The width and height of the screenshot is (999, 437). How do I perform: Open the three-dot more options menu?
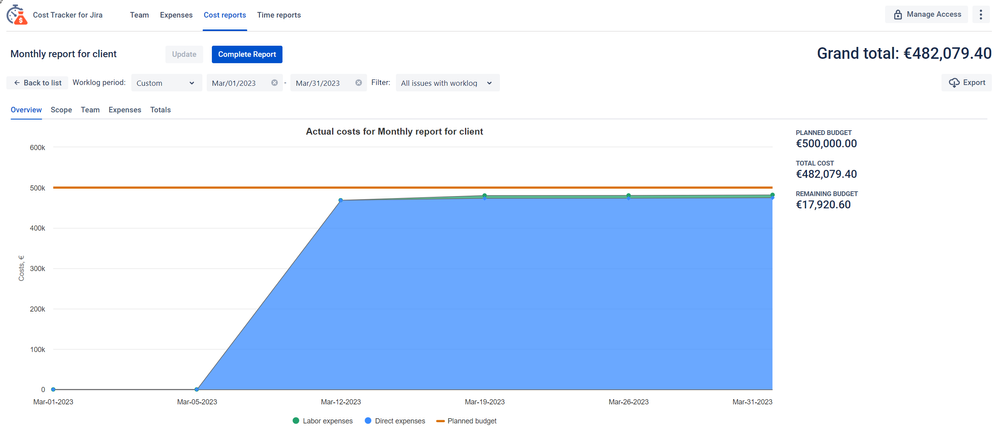tap(981, 15)
